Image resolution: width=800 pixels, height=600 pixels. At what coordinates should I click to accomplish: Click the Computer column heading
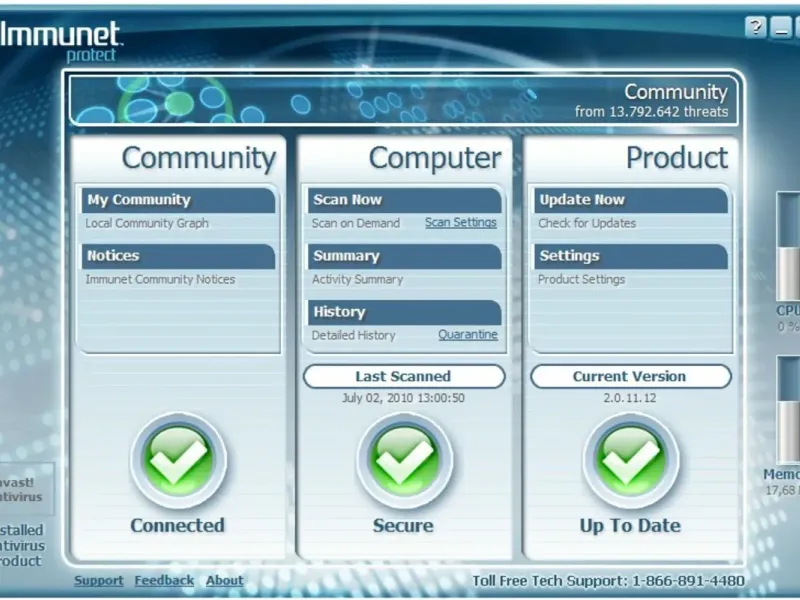click(435, 158)
